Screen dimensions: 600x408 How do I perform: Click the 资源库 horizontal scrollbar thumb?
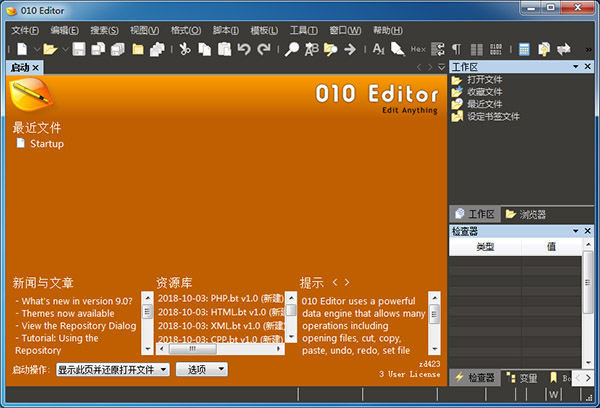(x=193, y=349)
